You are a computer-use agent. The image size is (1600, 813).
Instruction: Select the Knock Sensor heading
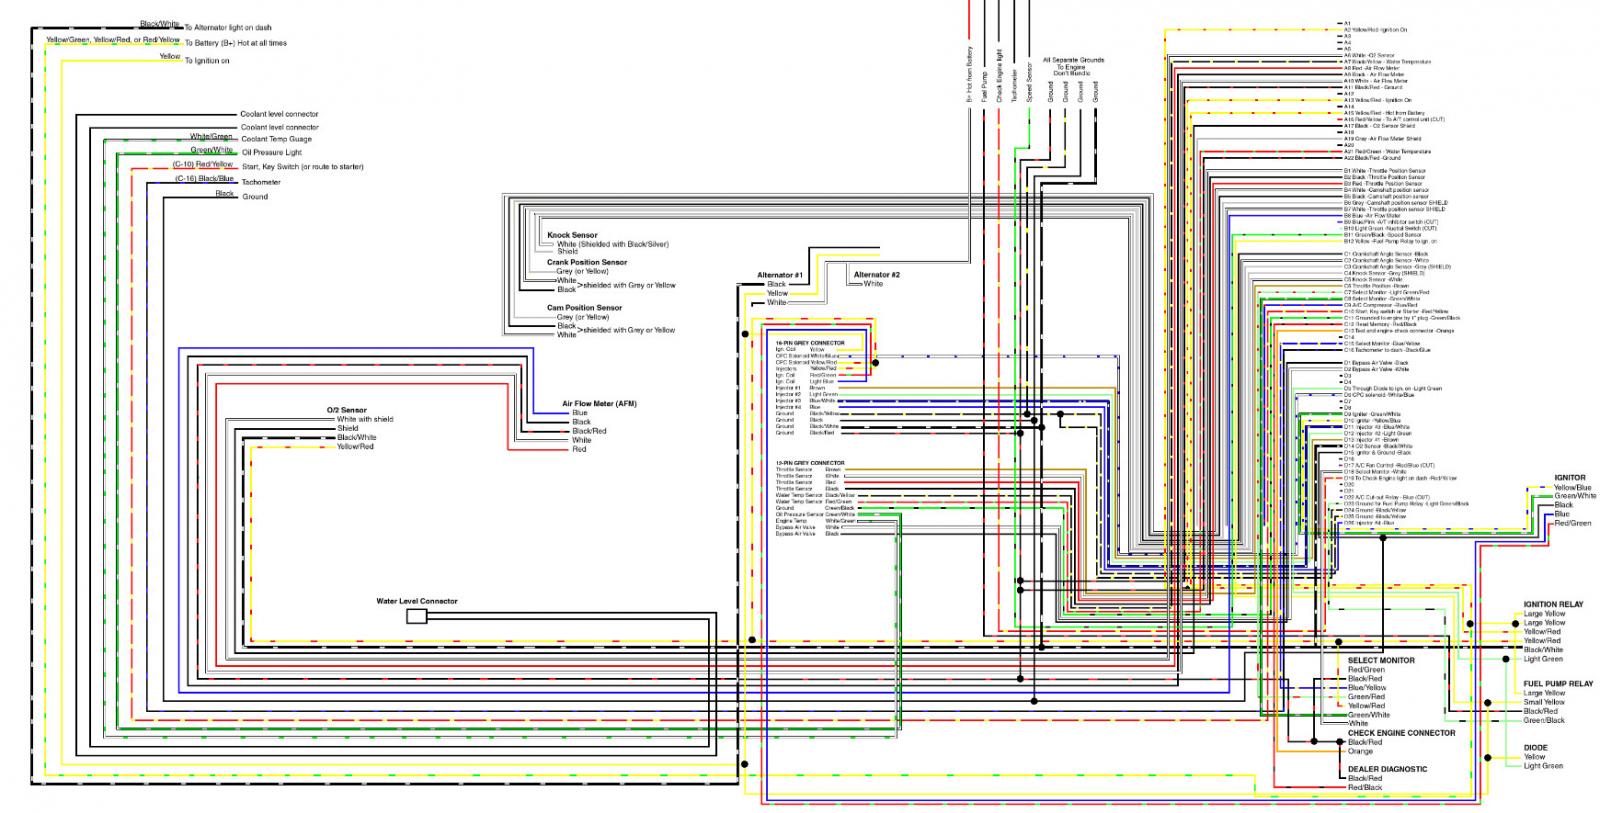pos(572,235)
